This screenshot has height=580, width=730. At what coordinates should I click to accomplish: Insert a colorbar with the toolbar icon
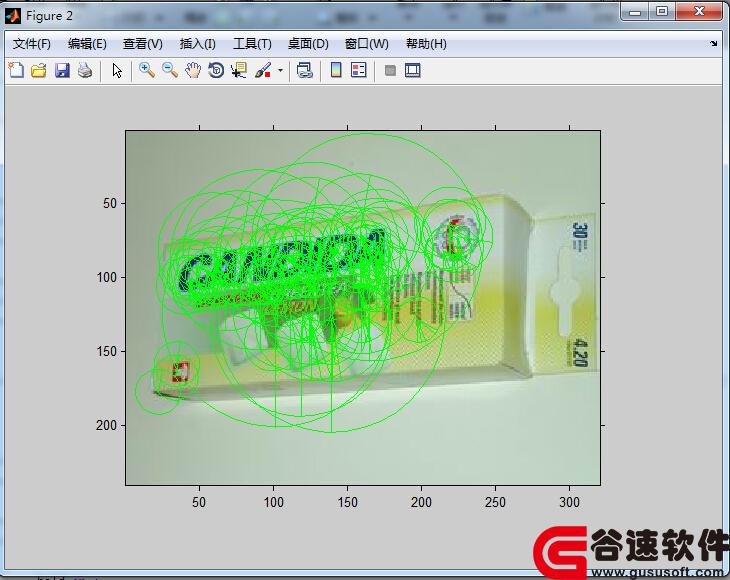click(x=336, y=70)
